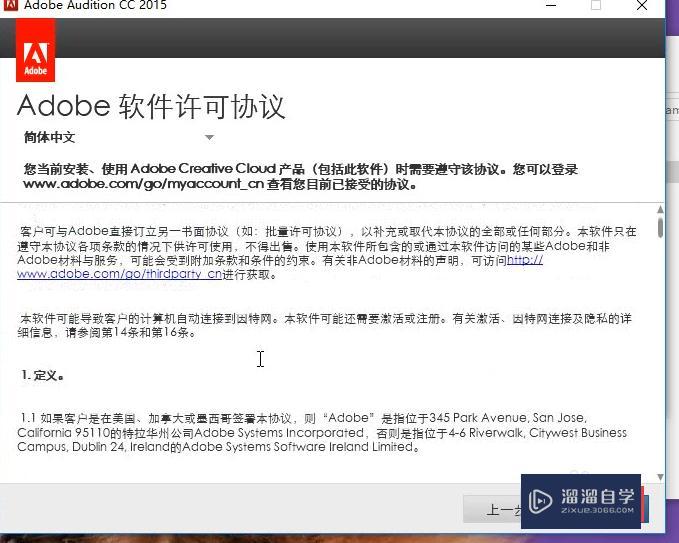Click paragraph 1.1 mentioning 345 Park Avenue
The height and width of the screenshot is (543, 679).
point(322,432)
